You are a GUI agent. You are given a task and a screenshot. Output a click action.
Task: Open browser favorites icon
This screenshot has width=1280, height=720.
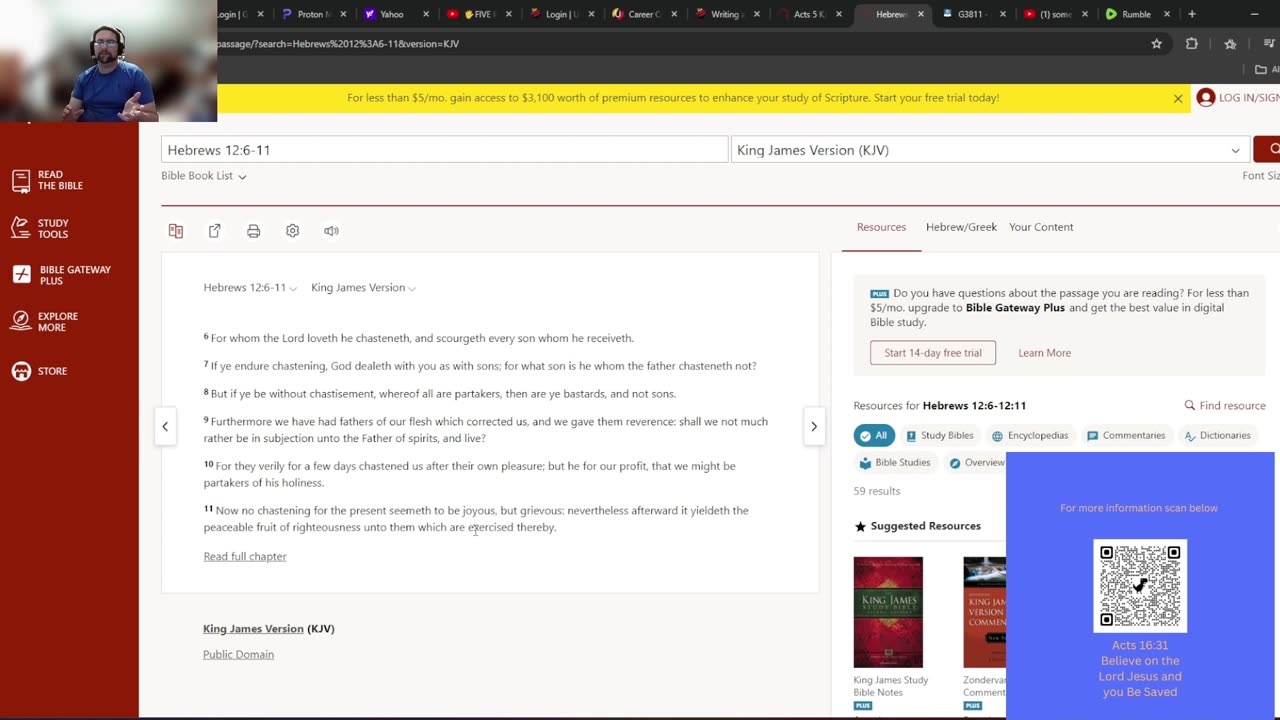1230,44
